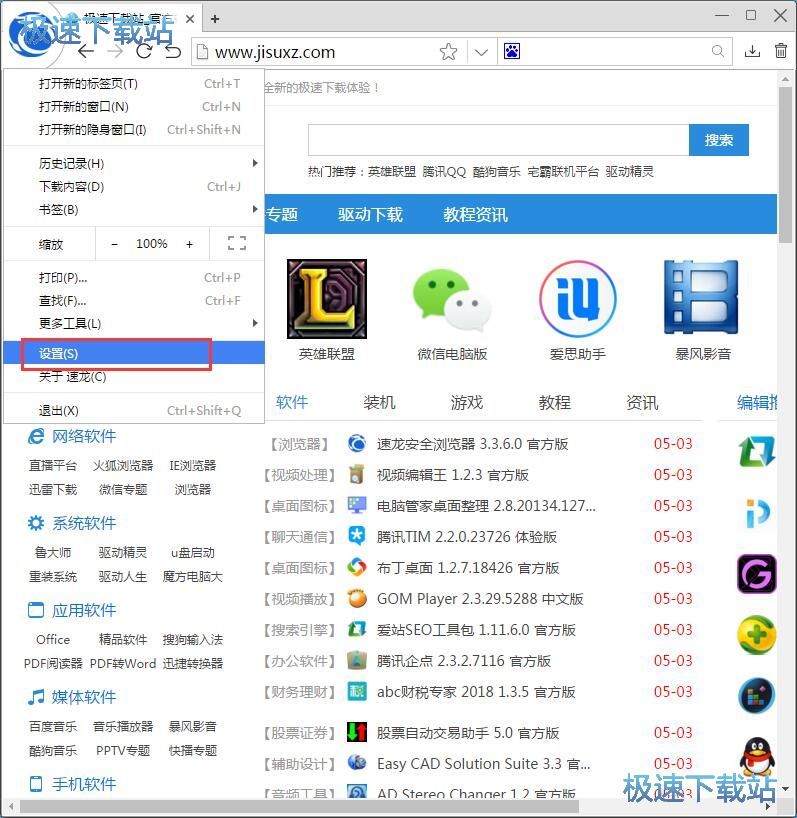
Task: Open the 火狐浏览器 sidebar link
Action: [x=123, y=465]
